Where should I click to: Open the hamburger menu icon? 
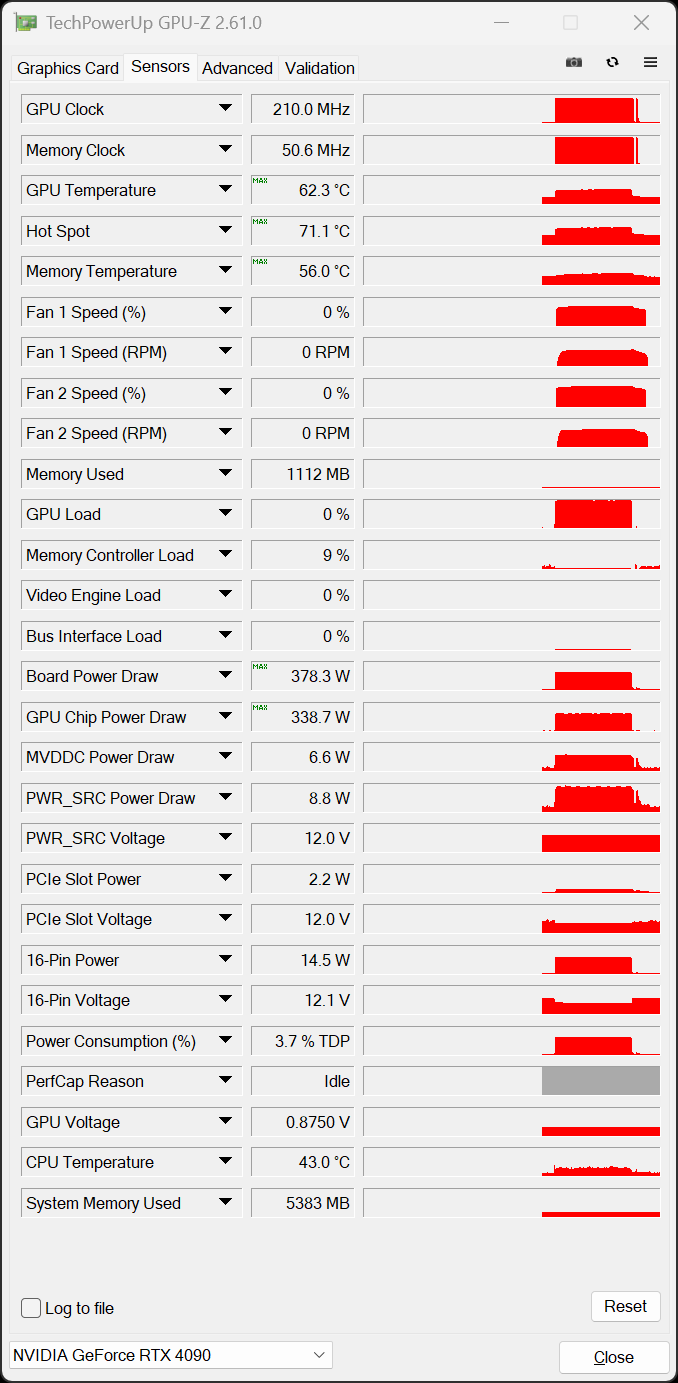(x=650, y=62)
